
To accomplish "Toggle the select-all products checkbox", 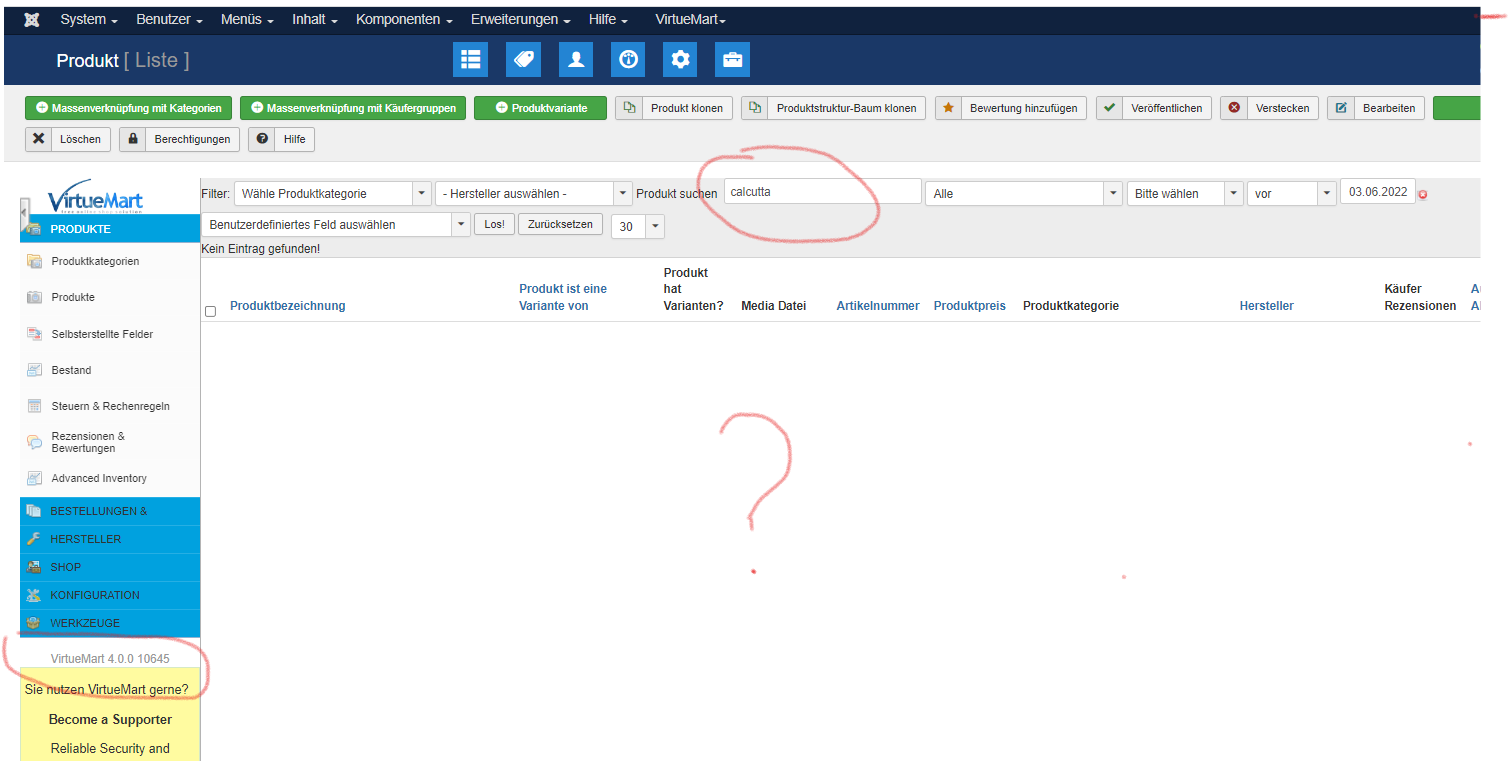I will [210, 311].
